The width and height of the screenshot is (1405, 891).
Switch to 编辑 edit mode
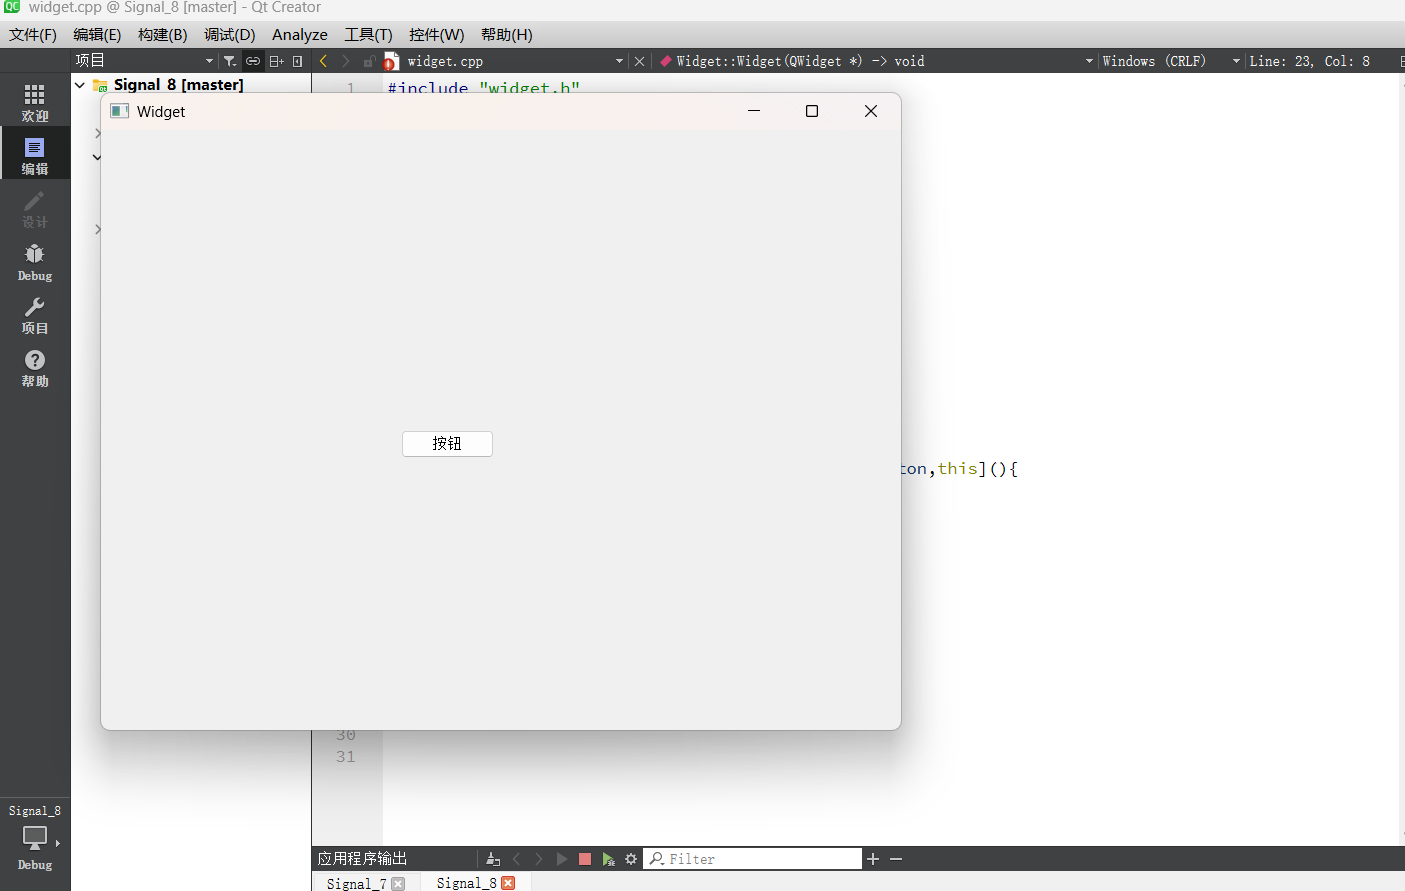[35, 156]
